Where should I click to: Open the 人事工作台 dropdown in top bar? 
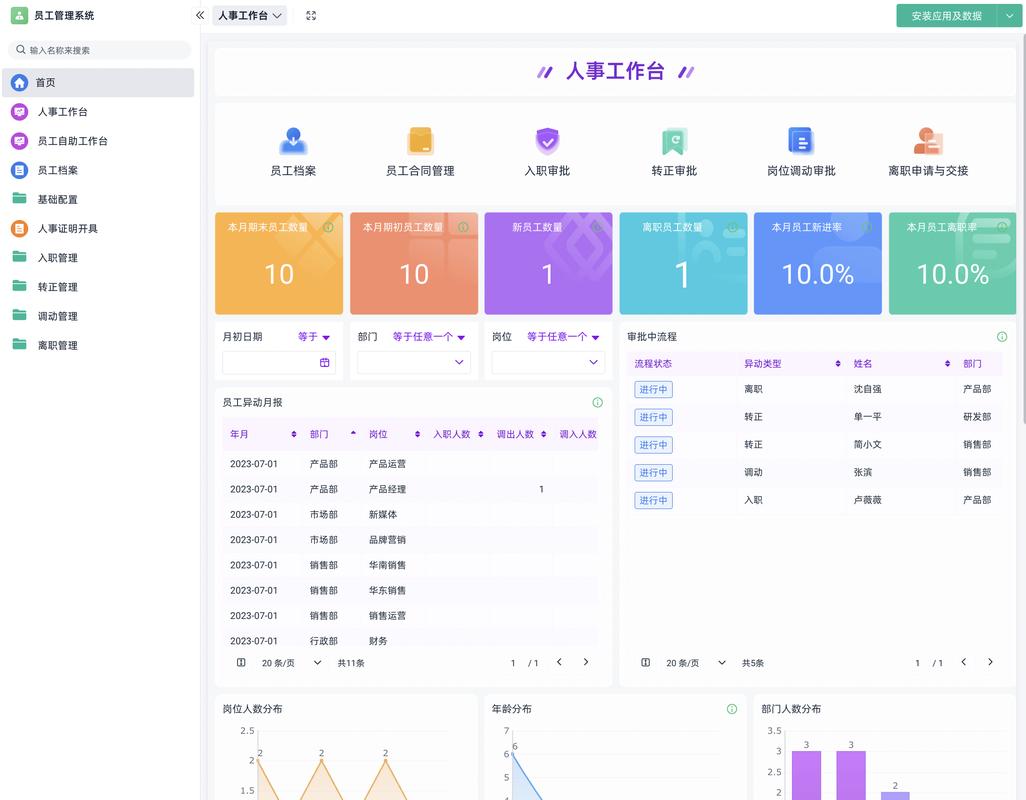coord(250,15)
